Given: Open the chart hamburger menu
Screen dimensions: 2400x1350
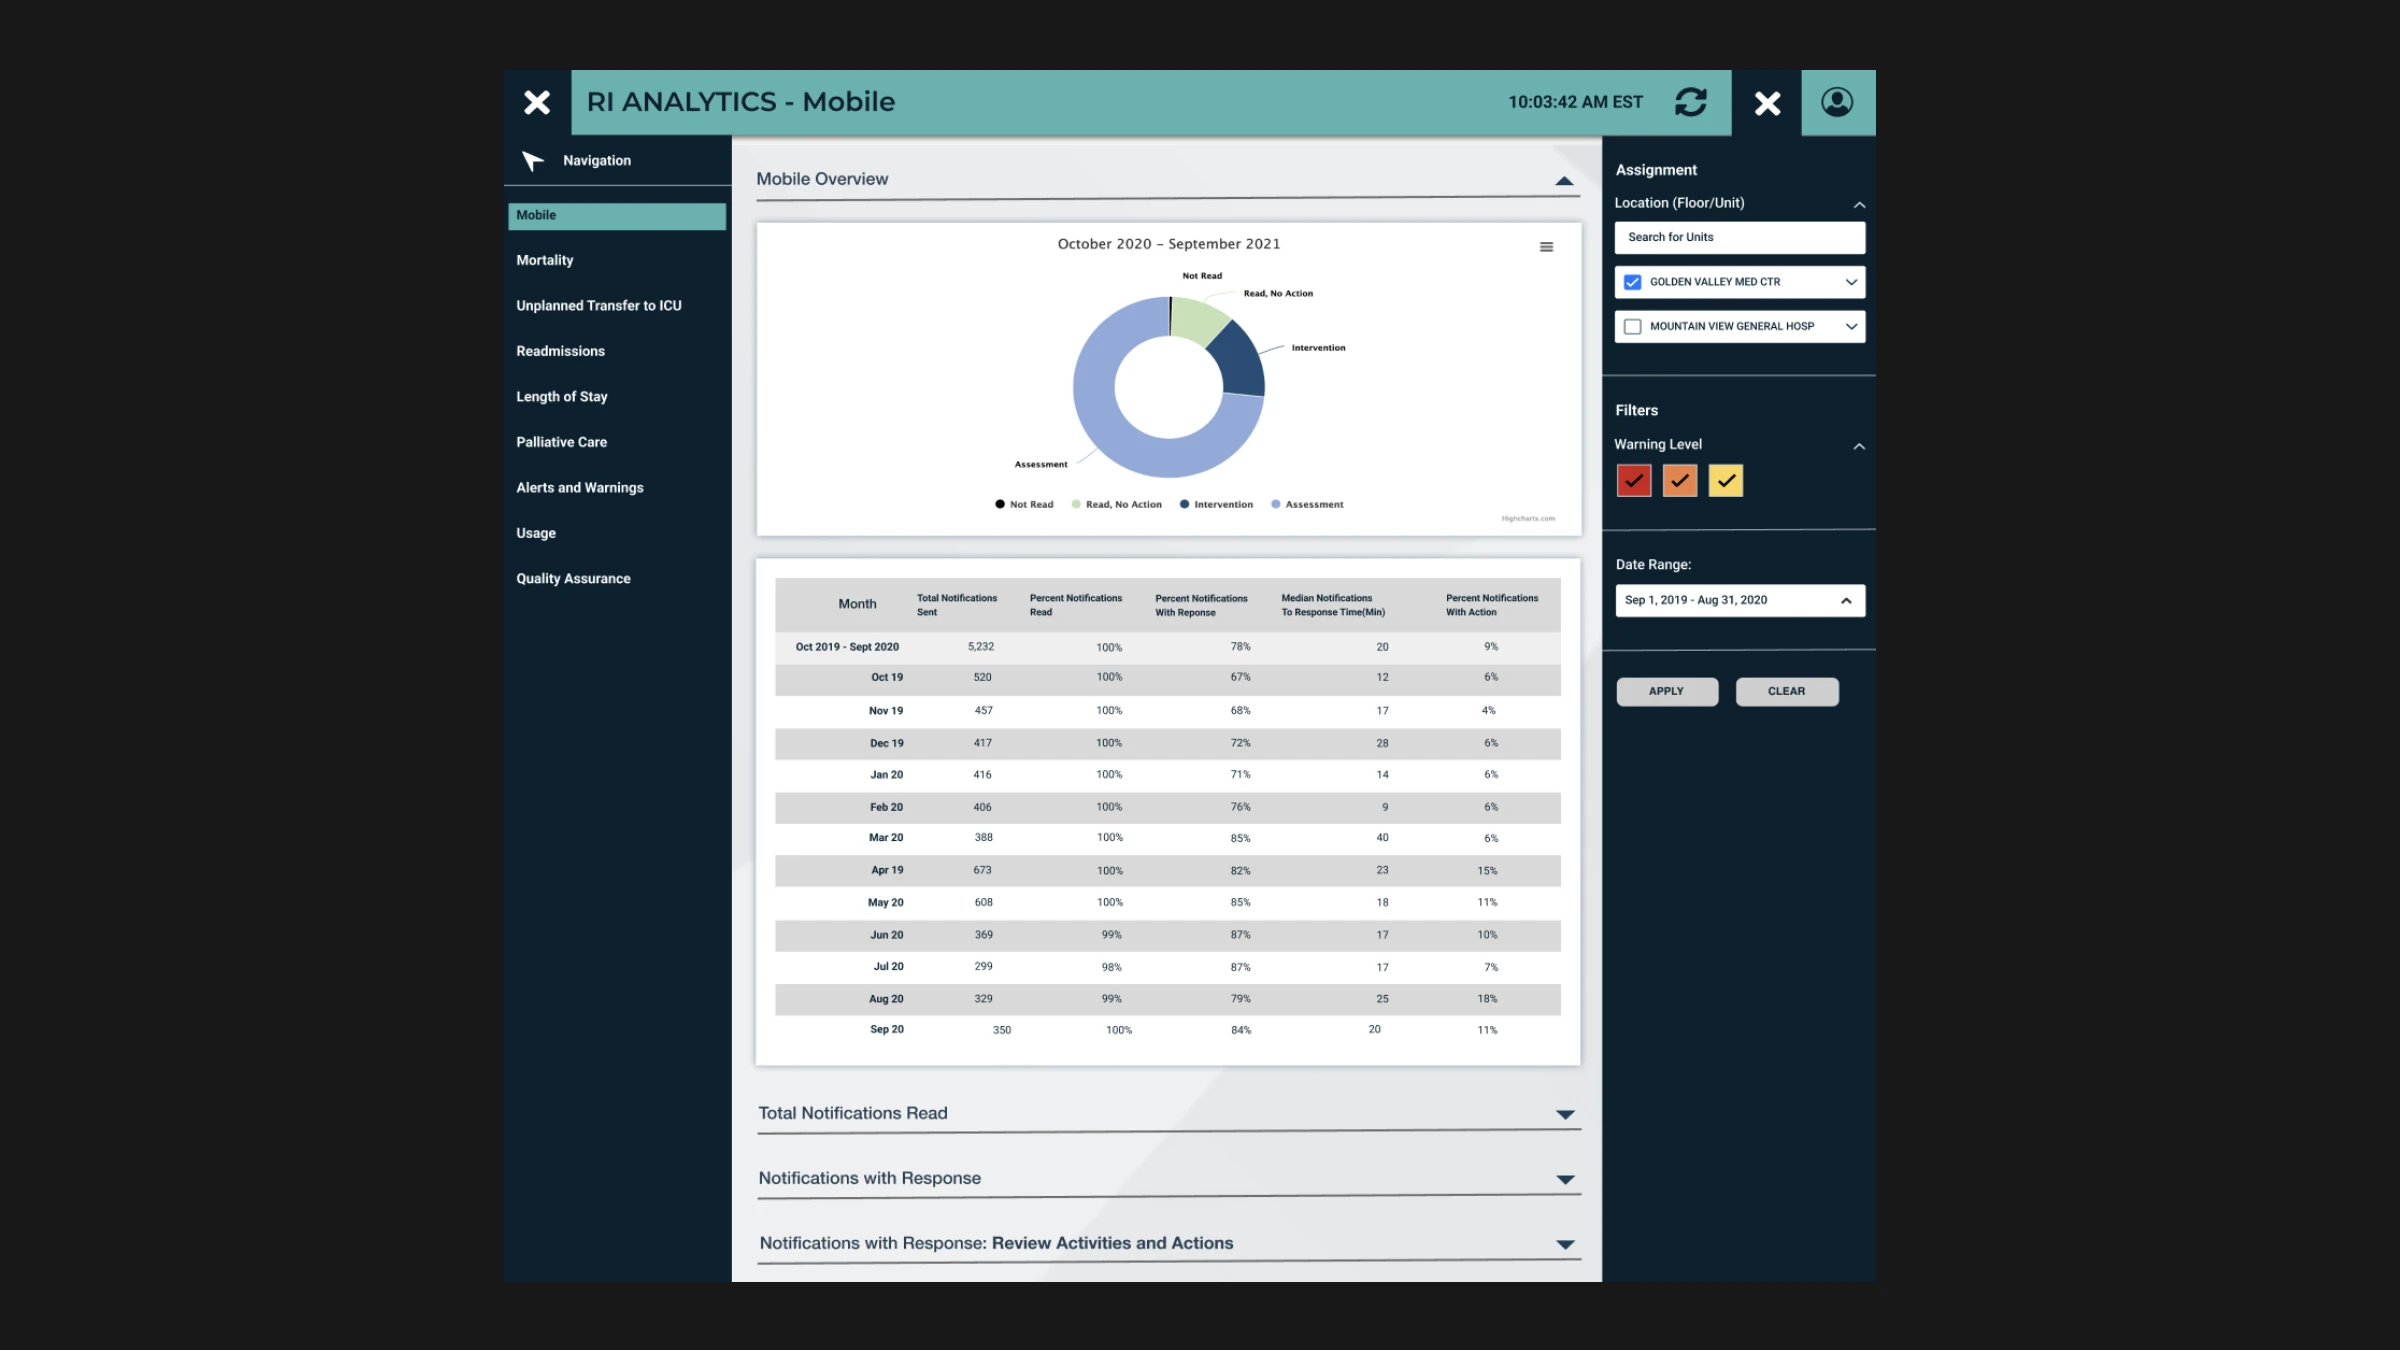Looking at the screenshot, I should 1546,247.
